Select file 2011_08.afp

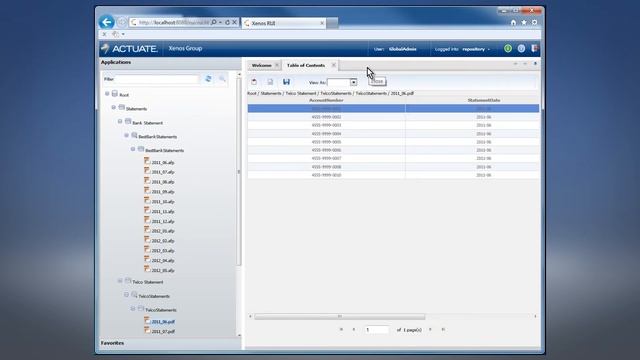(x=163, y=182)
